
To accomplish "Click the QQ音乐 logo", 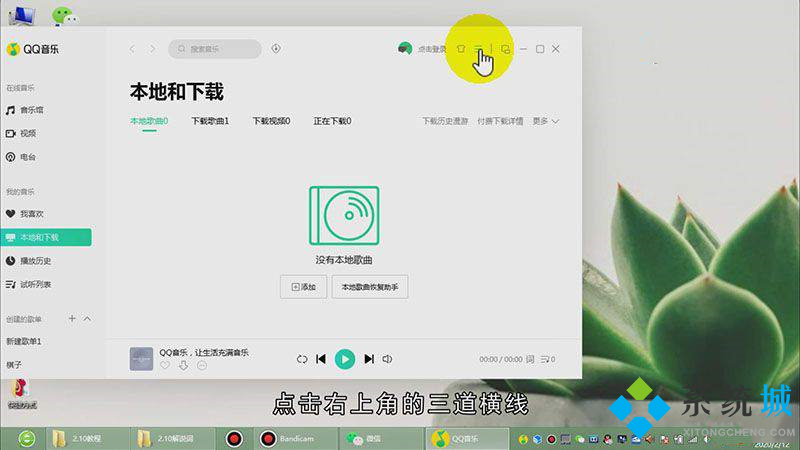I will click(32, 49).
